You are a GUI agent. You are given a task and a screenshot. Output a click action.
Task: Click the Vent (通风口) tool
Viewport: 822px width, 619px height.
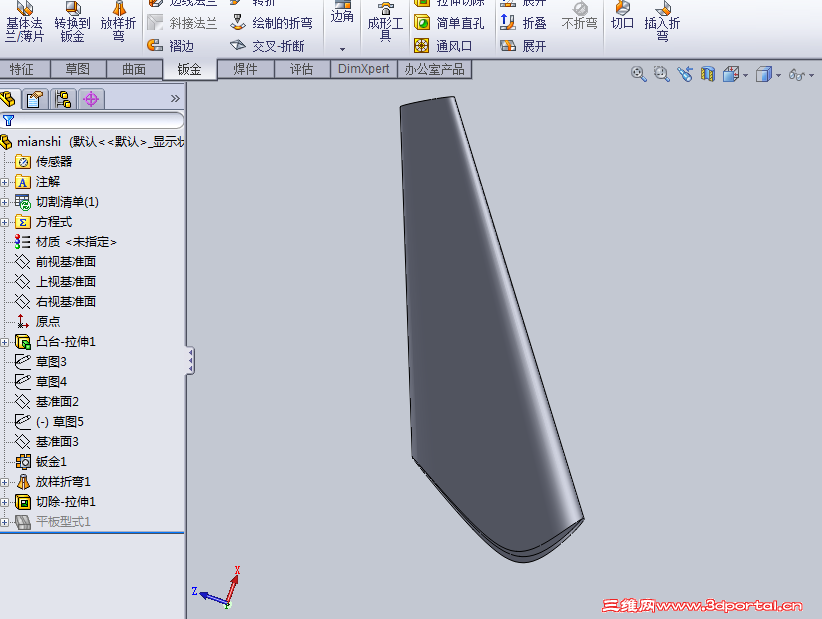pyautogui.click(x=444, y=46)
